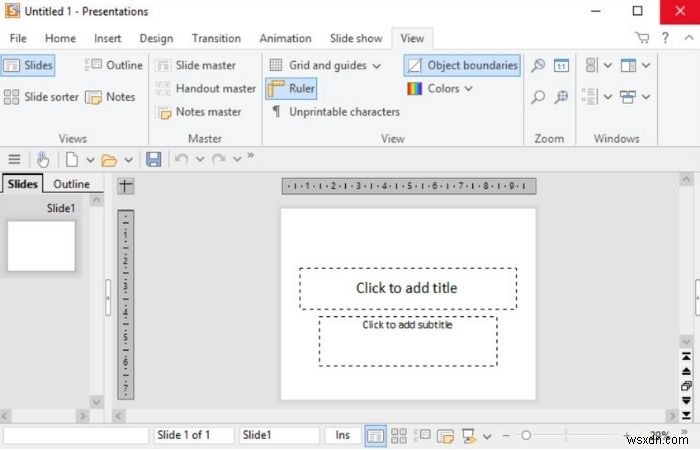Image resolution: width=700 pixels, height=450 pixels.
Task: Click the 'Click to add subtitle' placeholder
Action: click(408, 341)
